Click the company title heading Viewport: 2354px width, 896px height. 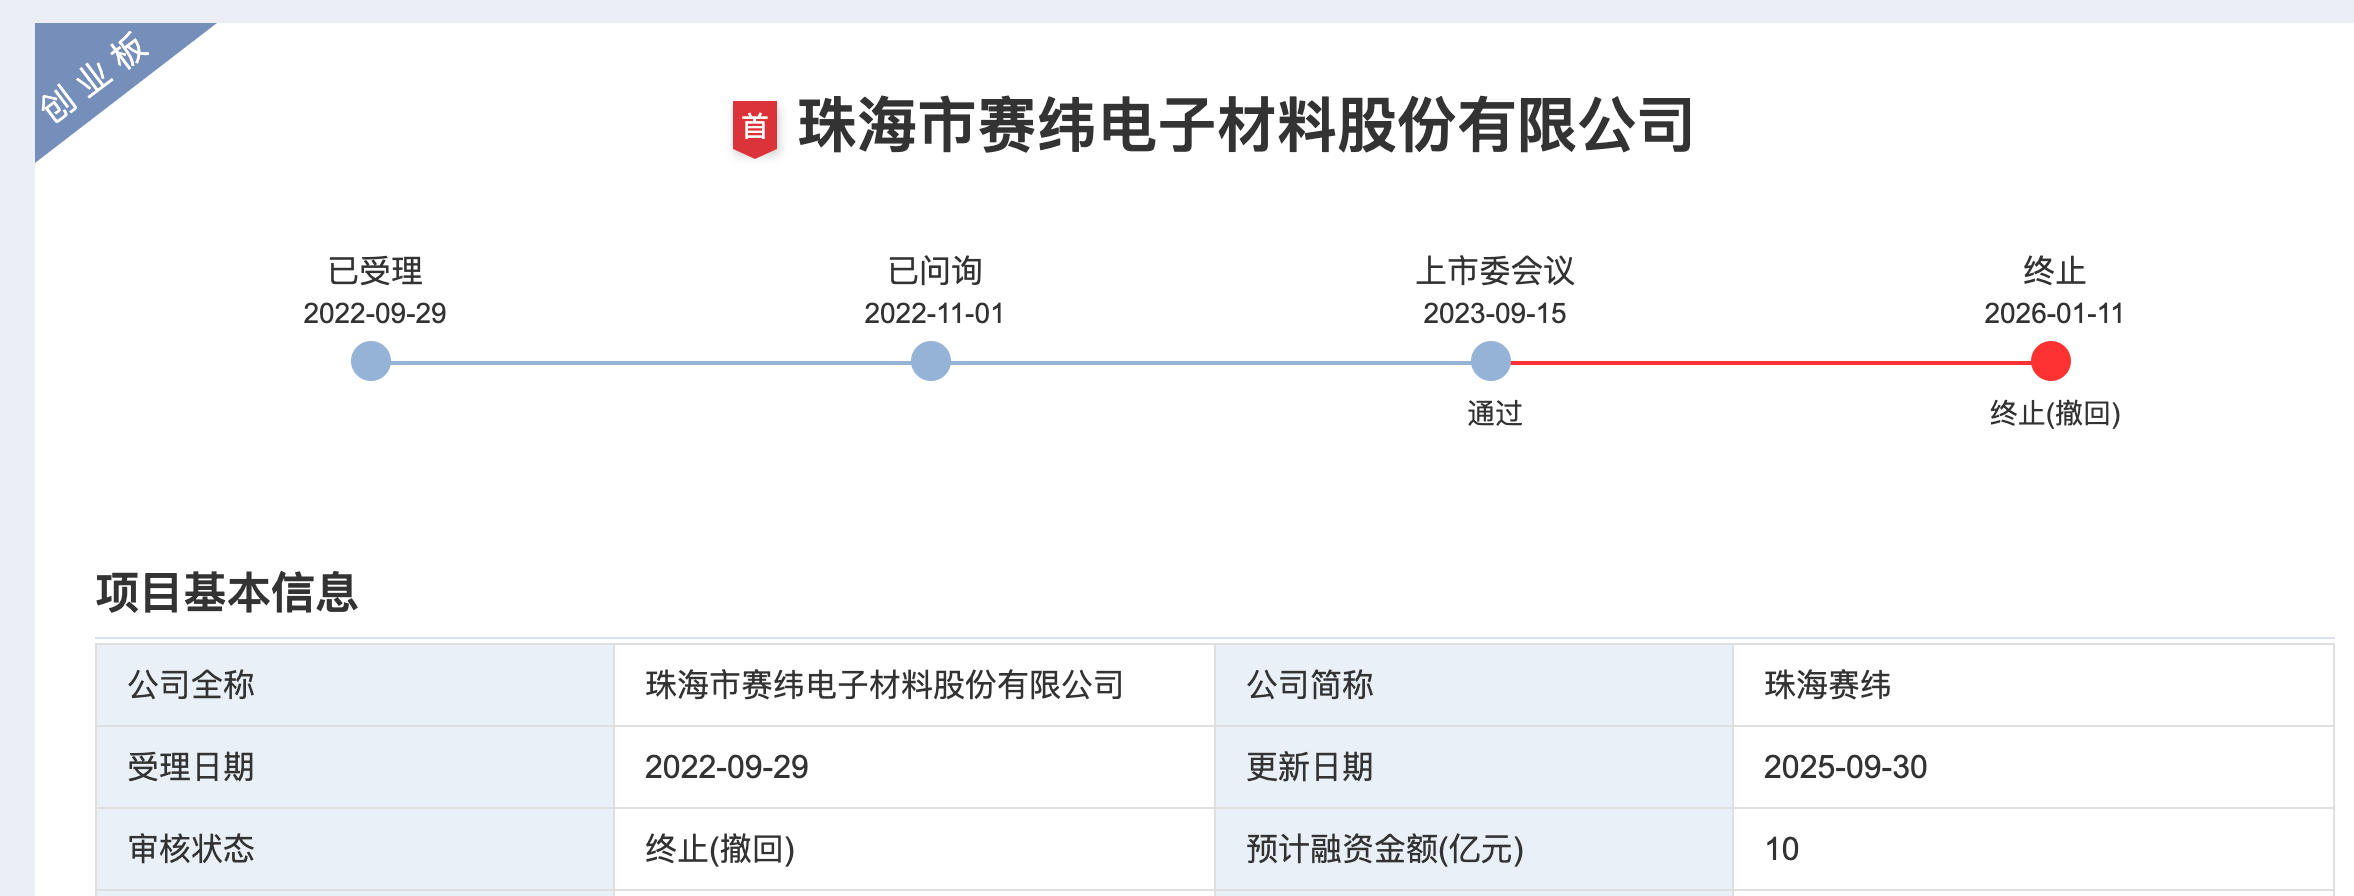tap(1245, 126)
